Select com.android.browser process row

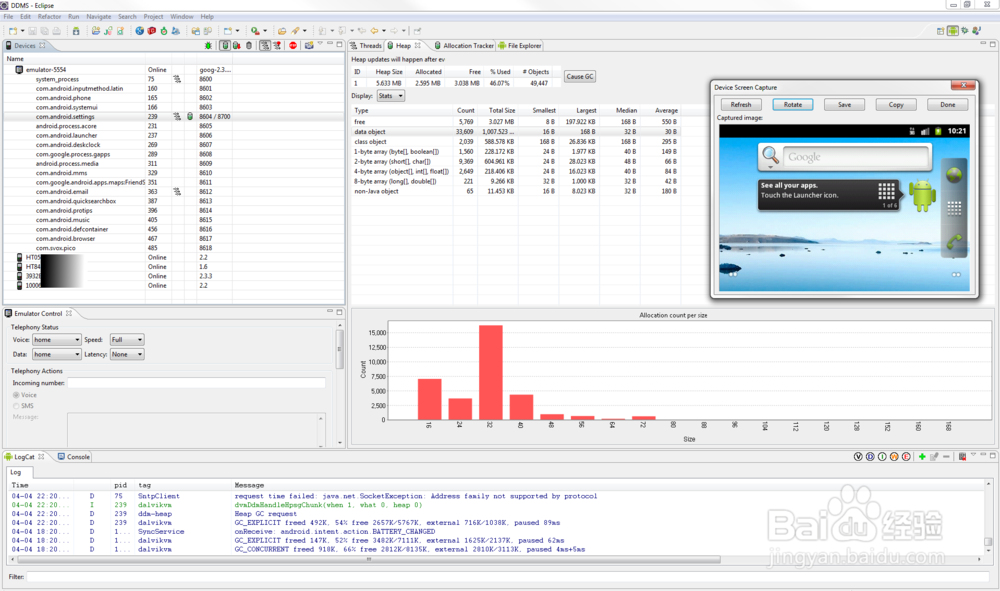tap(173, 238)
